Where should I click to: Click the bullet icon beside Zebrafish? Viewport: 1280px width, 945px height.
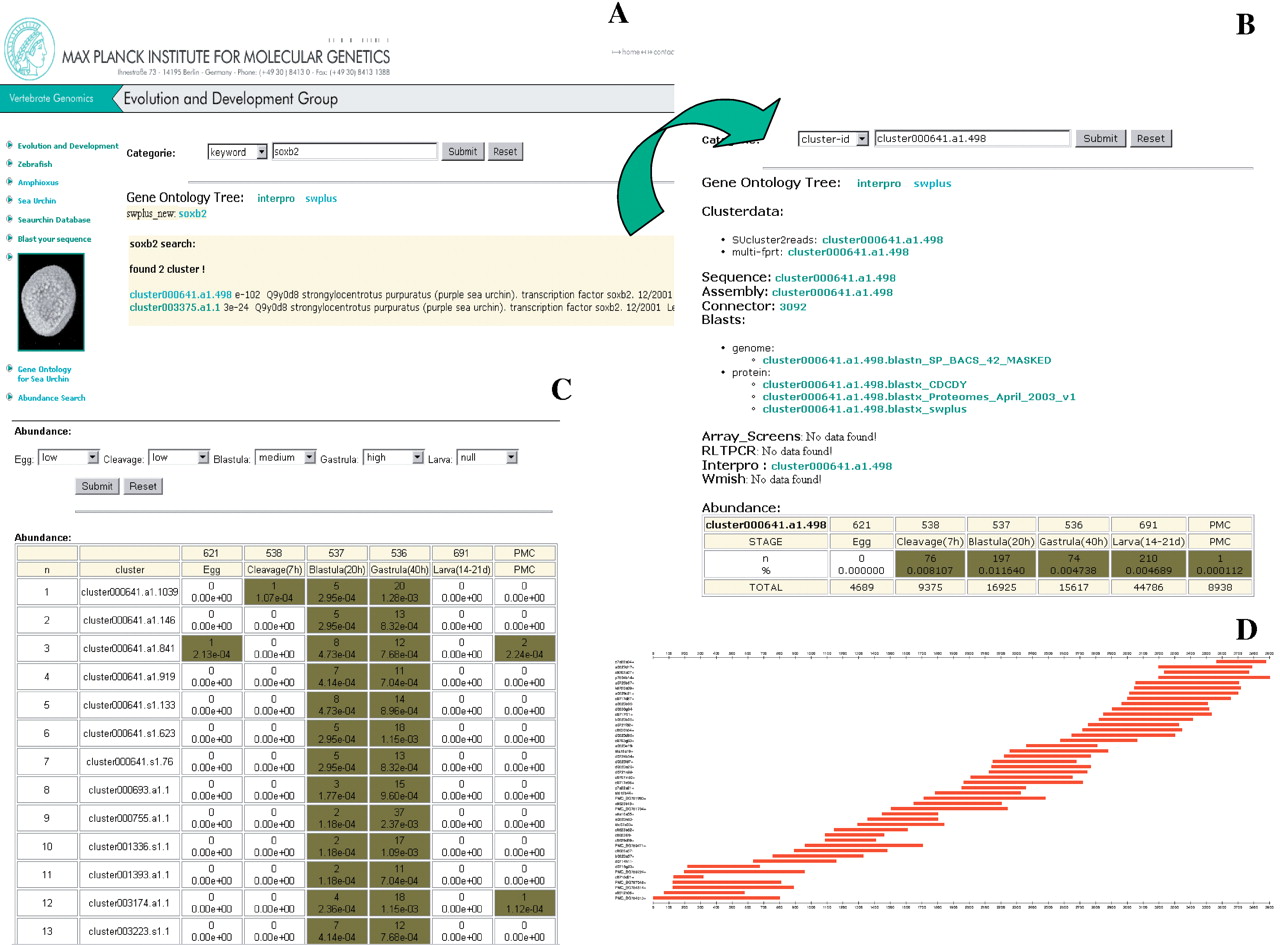click(10, 164)
